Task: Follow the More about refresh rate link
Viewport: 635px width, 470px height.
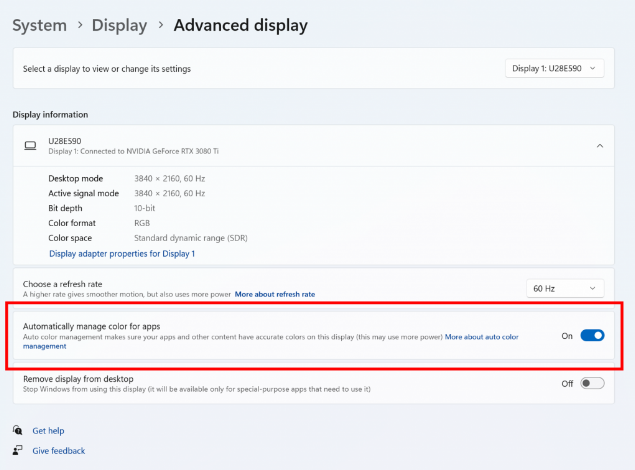Action: click(275, 294)
